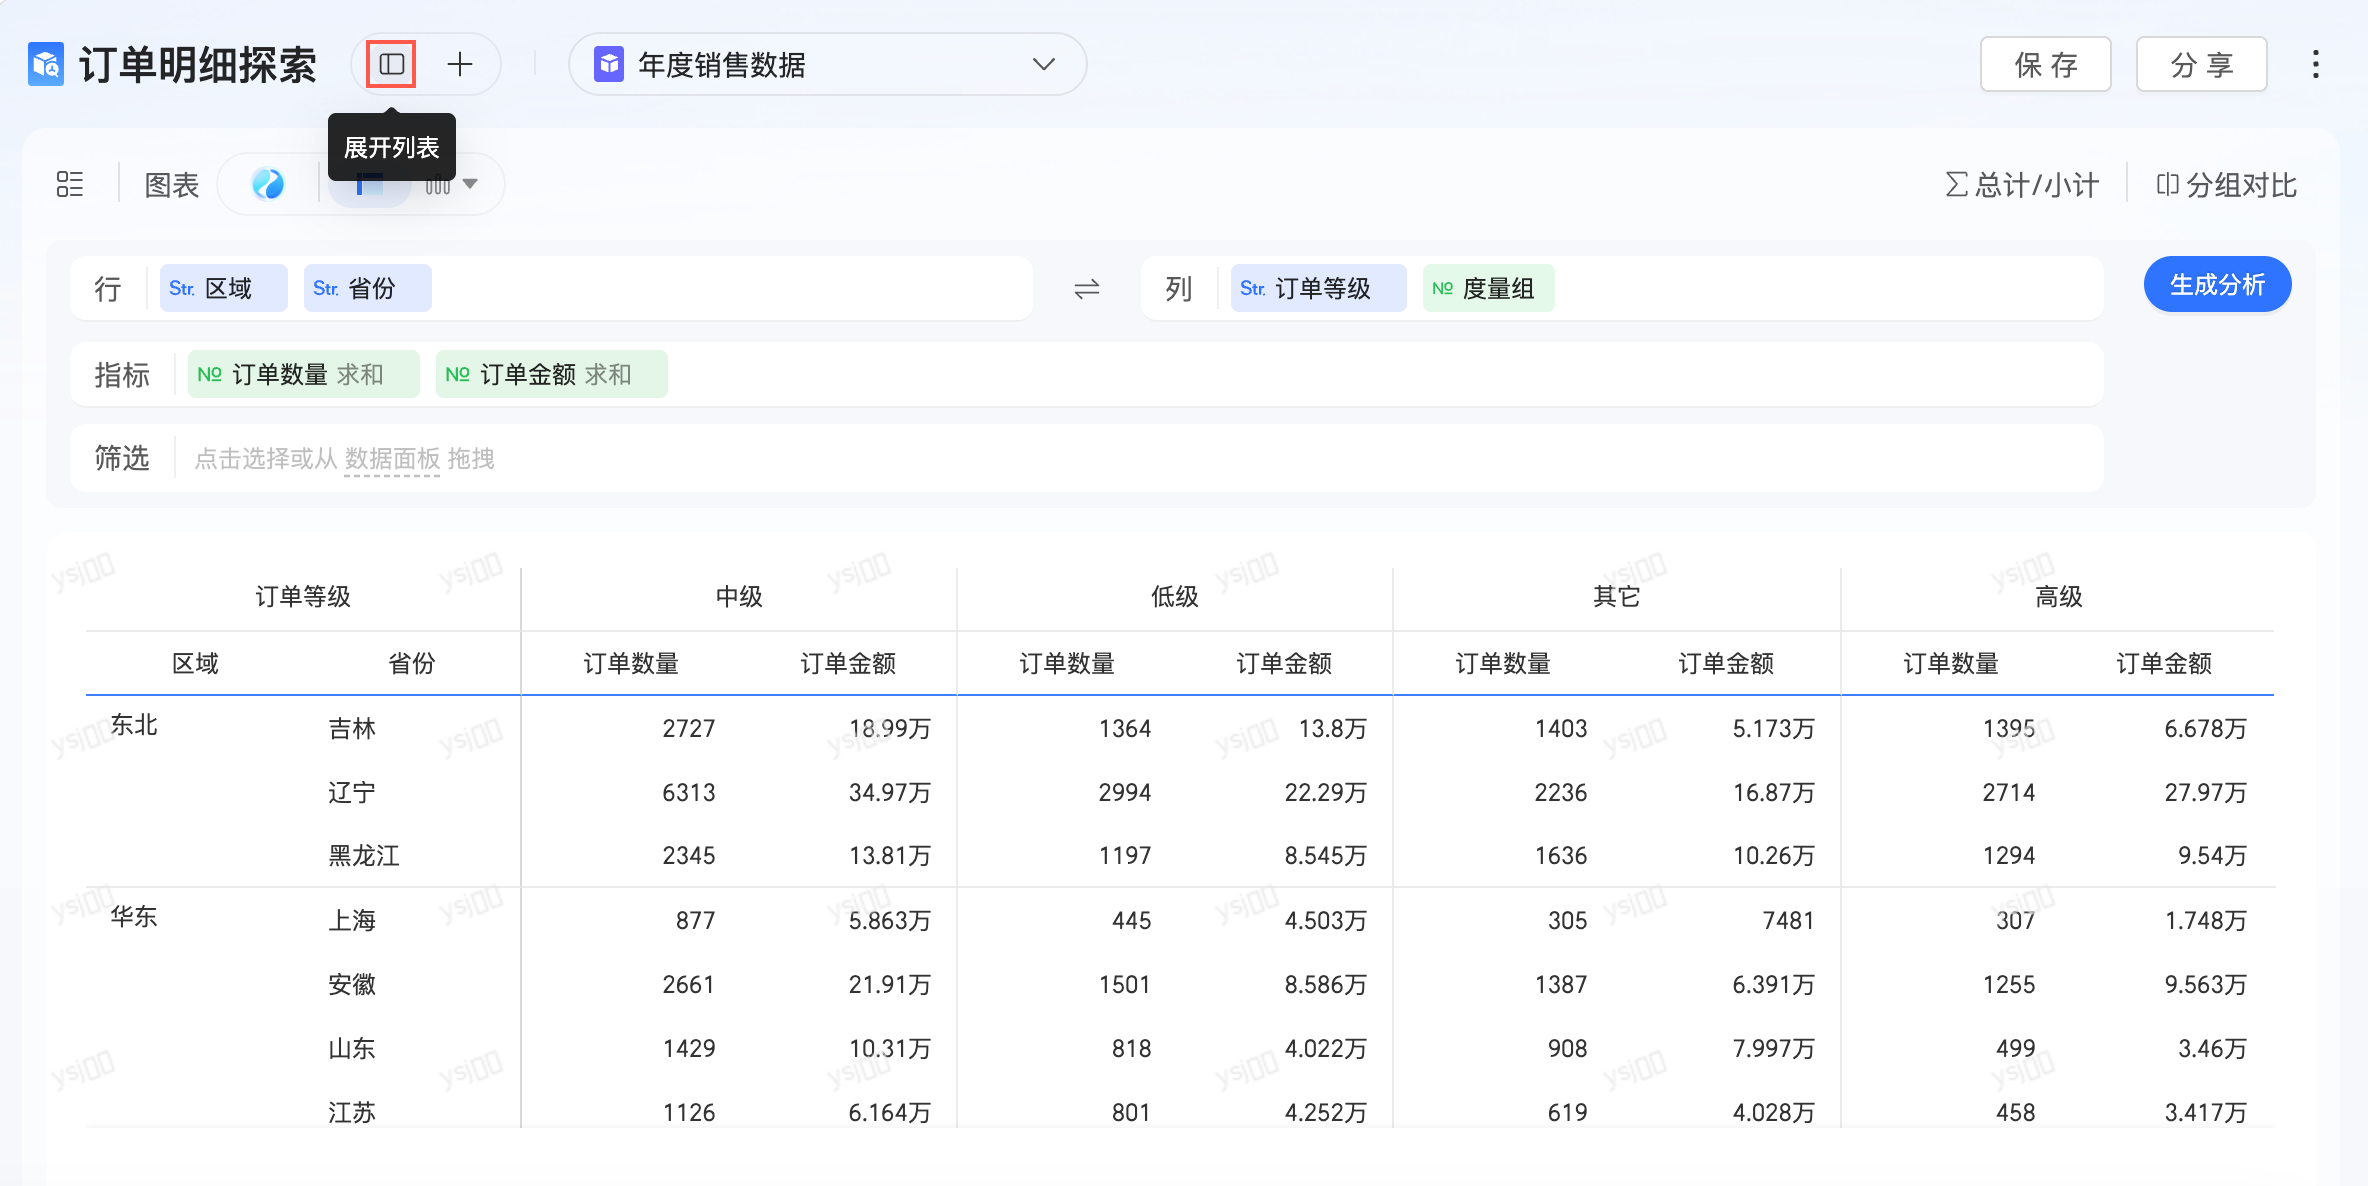The width and height of the screenshot is (2368, 1186).
Task: Click the 订单等级 column field pill
Action: click(x=1317, y=289)
